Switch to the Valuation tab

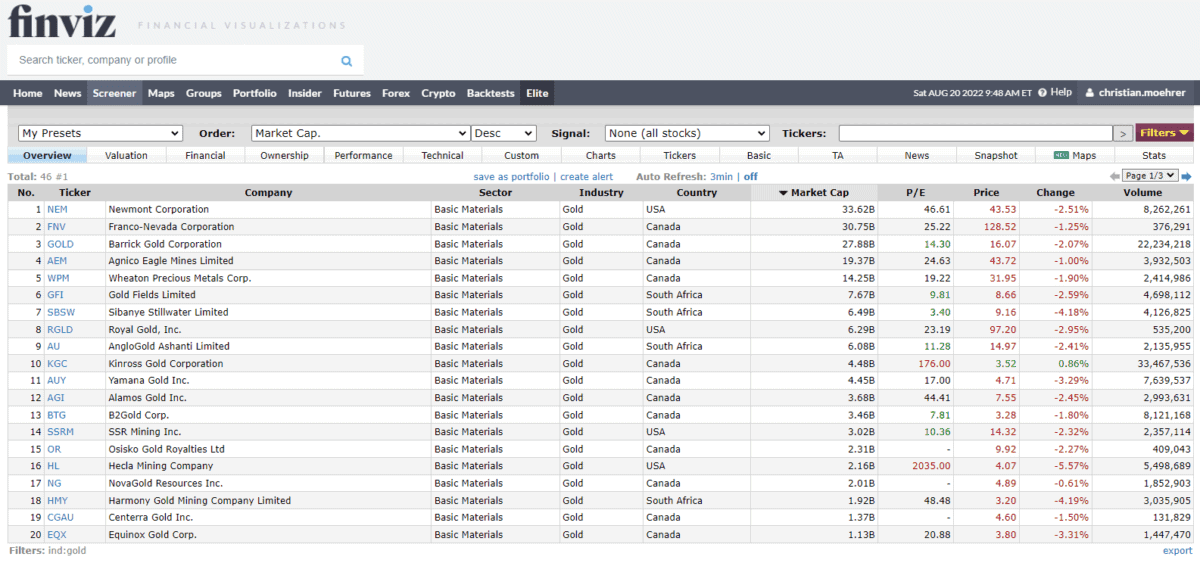point(126,155)
